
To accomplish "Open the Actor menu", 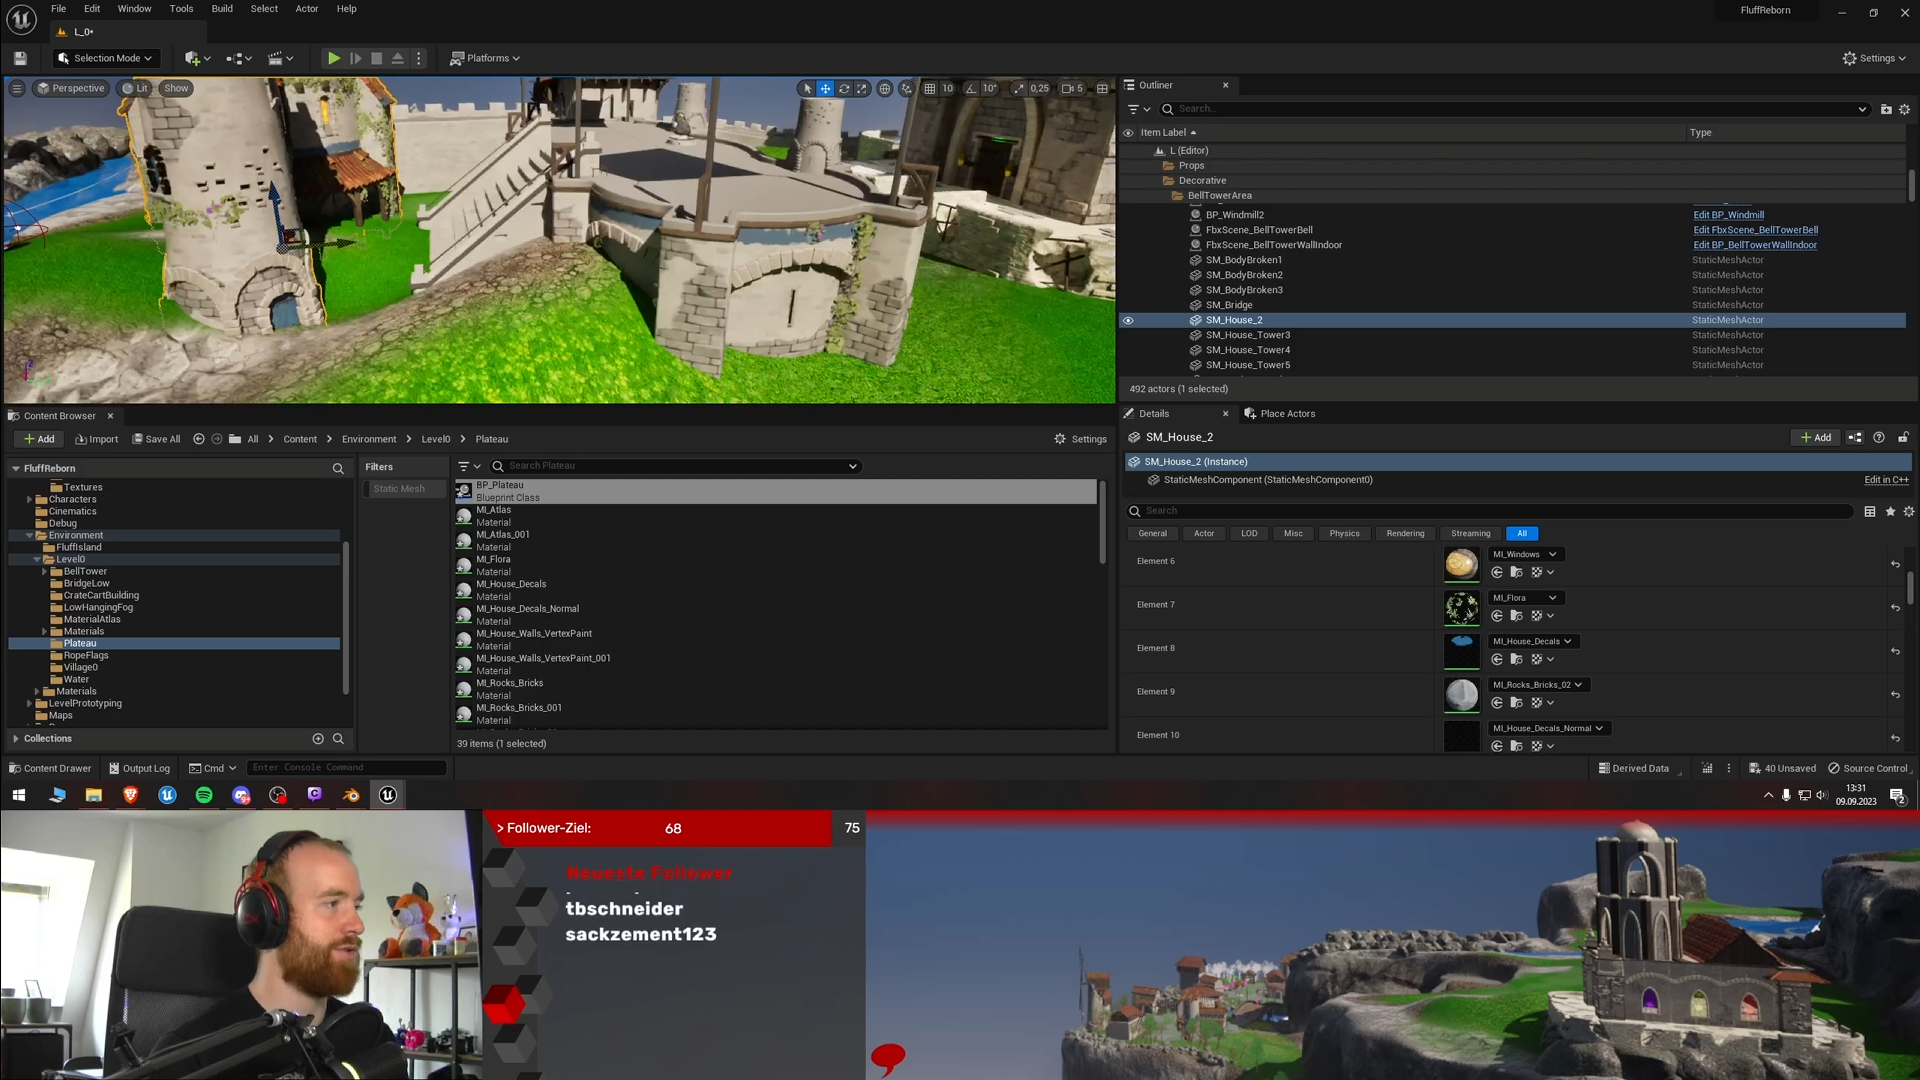I will (x=307, y=9).
